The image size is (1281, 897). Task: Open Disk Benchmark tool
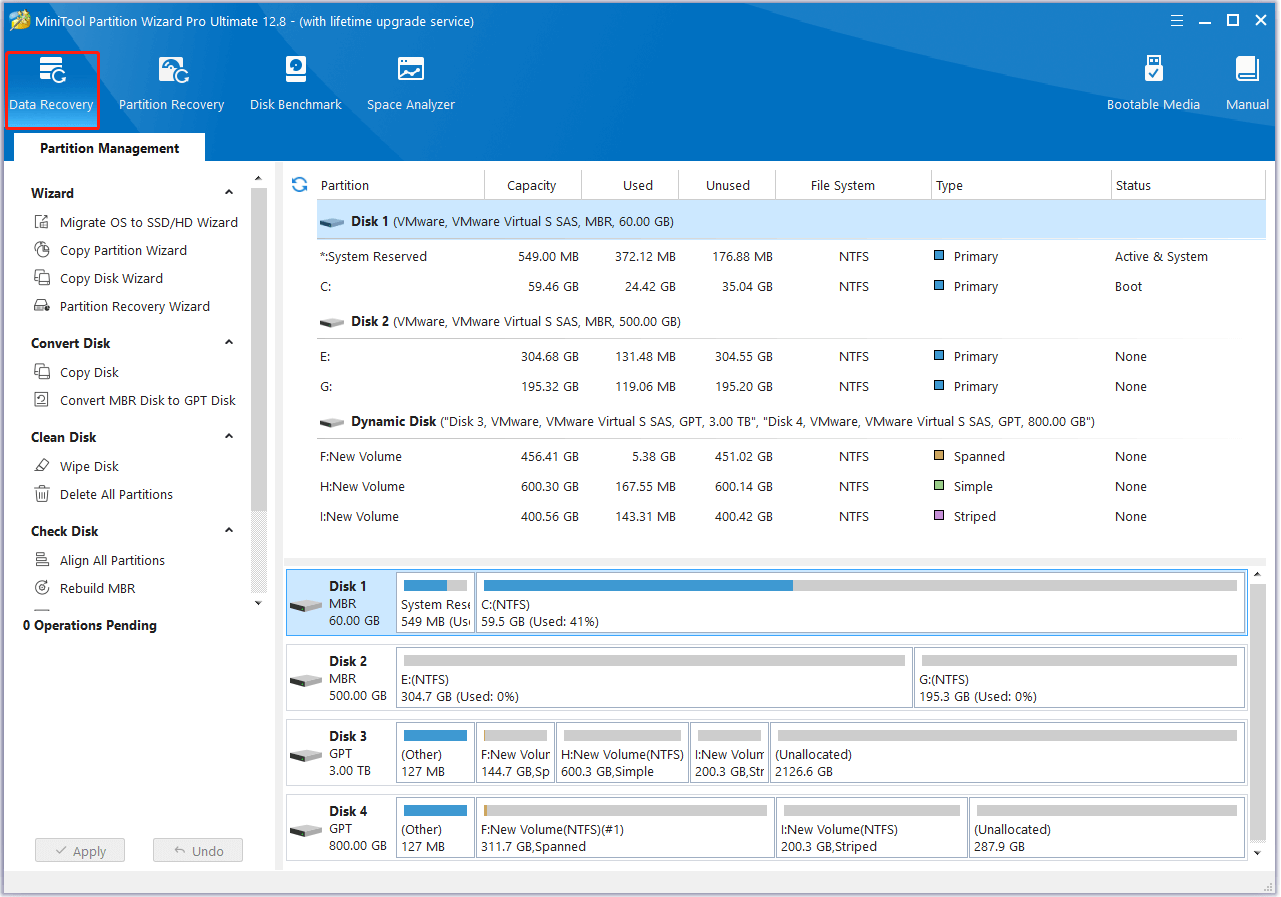(296, 84)
